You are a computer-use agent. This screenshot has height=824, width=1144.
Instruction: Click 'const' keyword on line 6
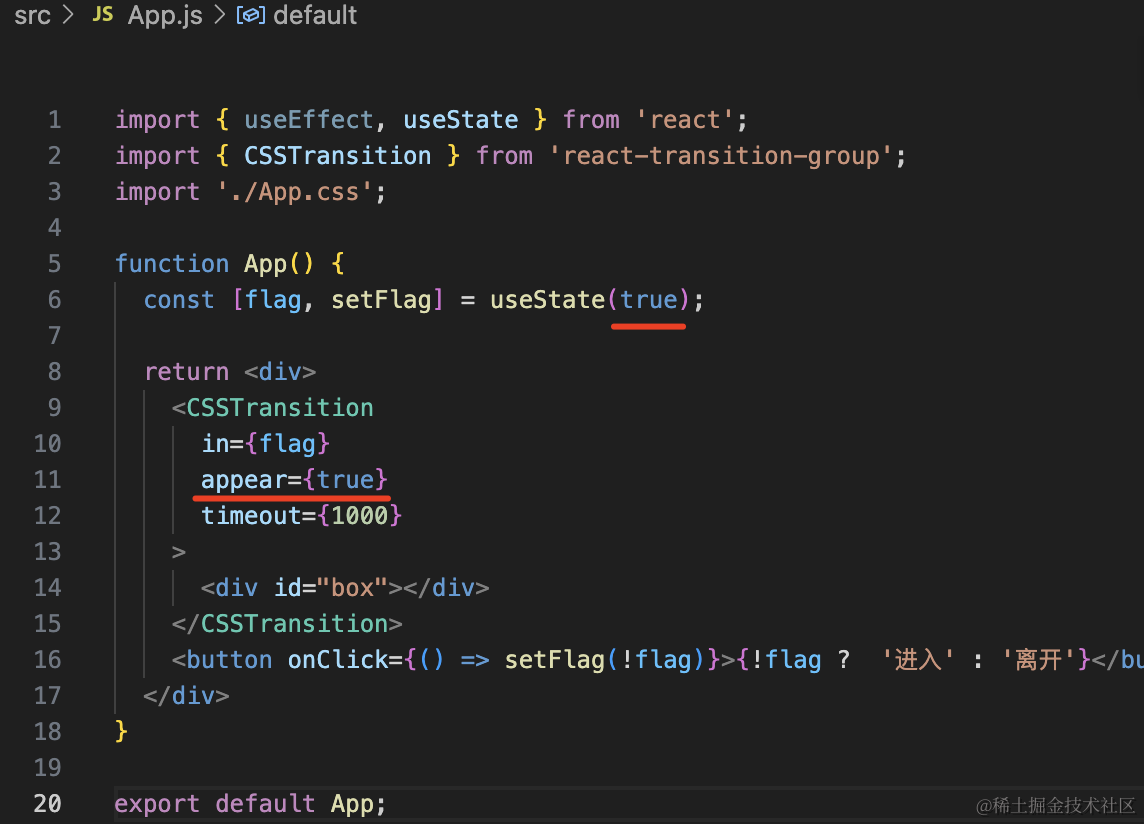click(179, 300)
